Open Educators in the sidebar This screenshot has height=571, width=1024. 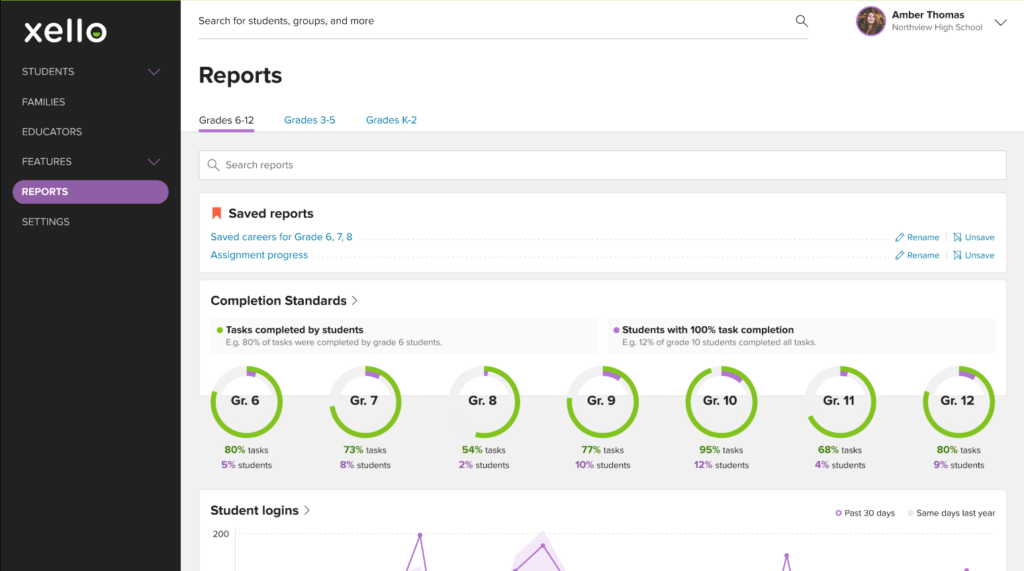click(52, 132)
